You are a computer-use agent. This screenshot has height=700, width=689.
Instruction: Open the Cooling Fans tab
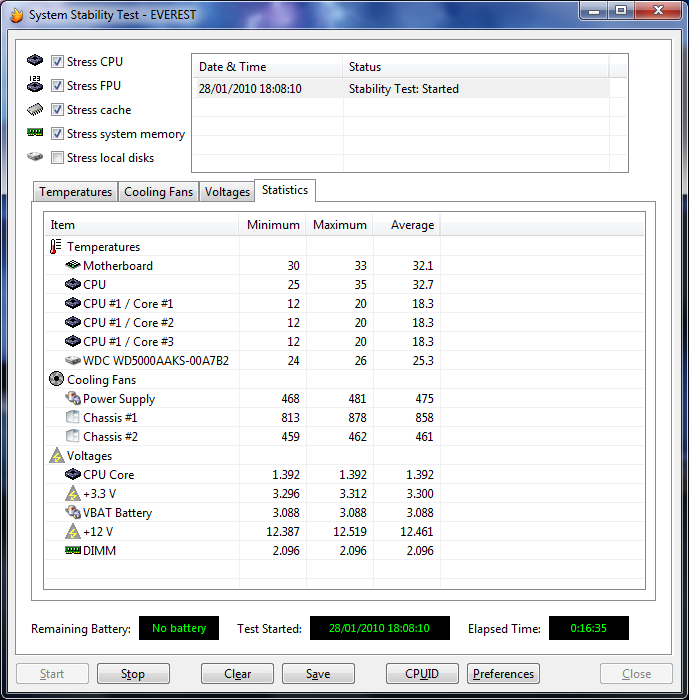(158, 192)
